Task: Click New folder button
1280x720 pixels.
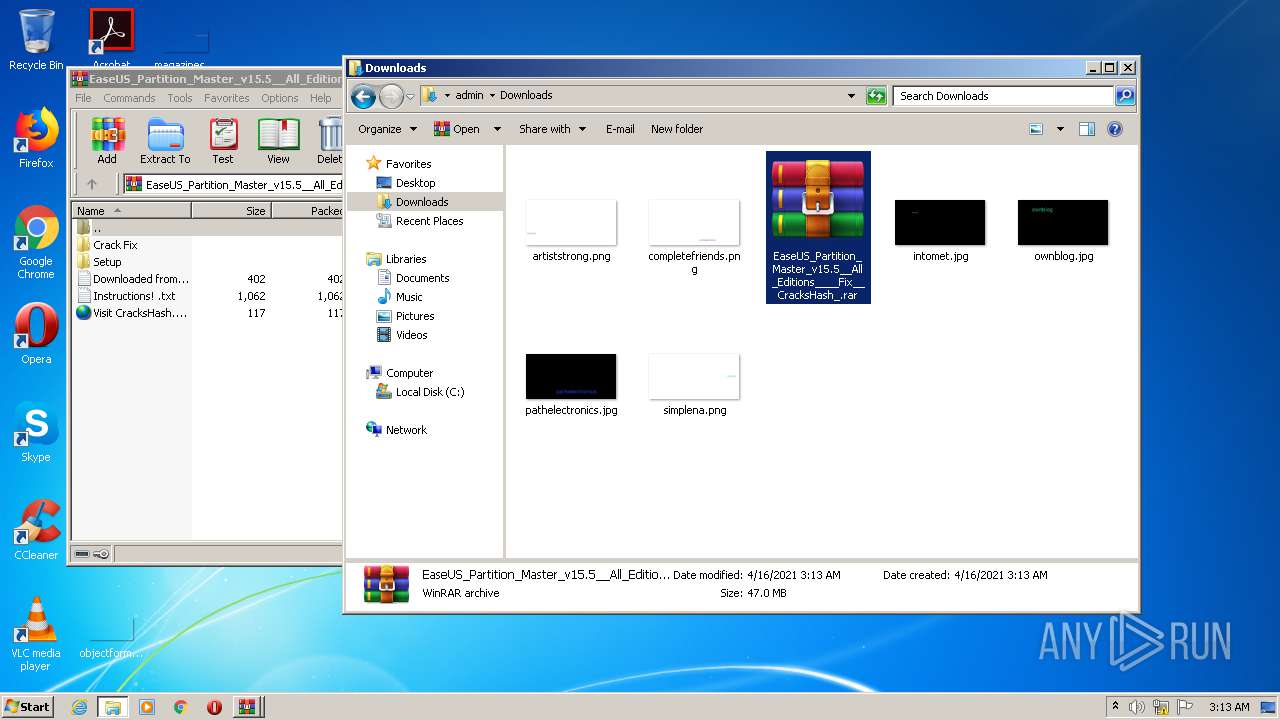Action: point(677,129)
